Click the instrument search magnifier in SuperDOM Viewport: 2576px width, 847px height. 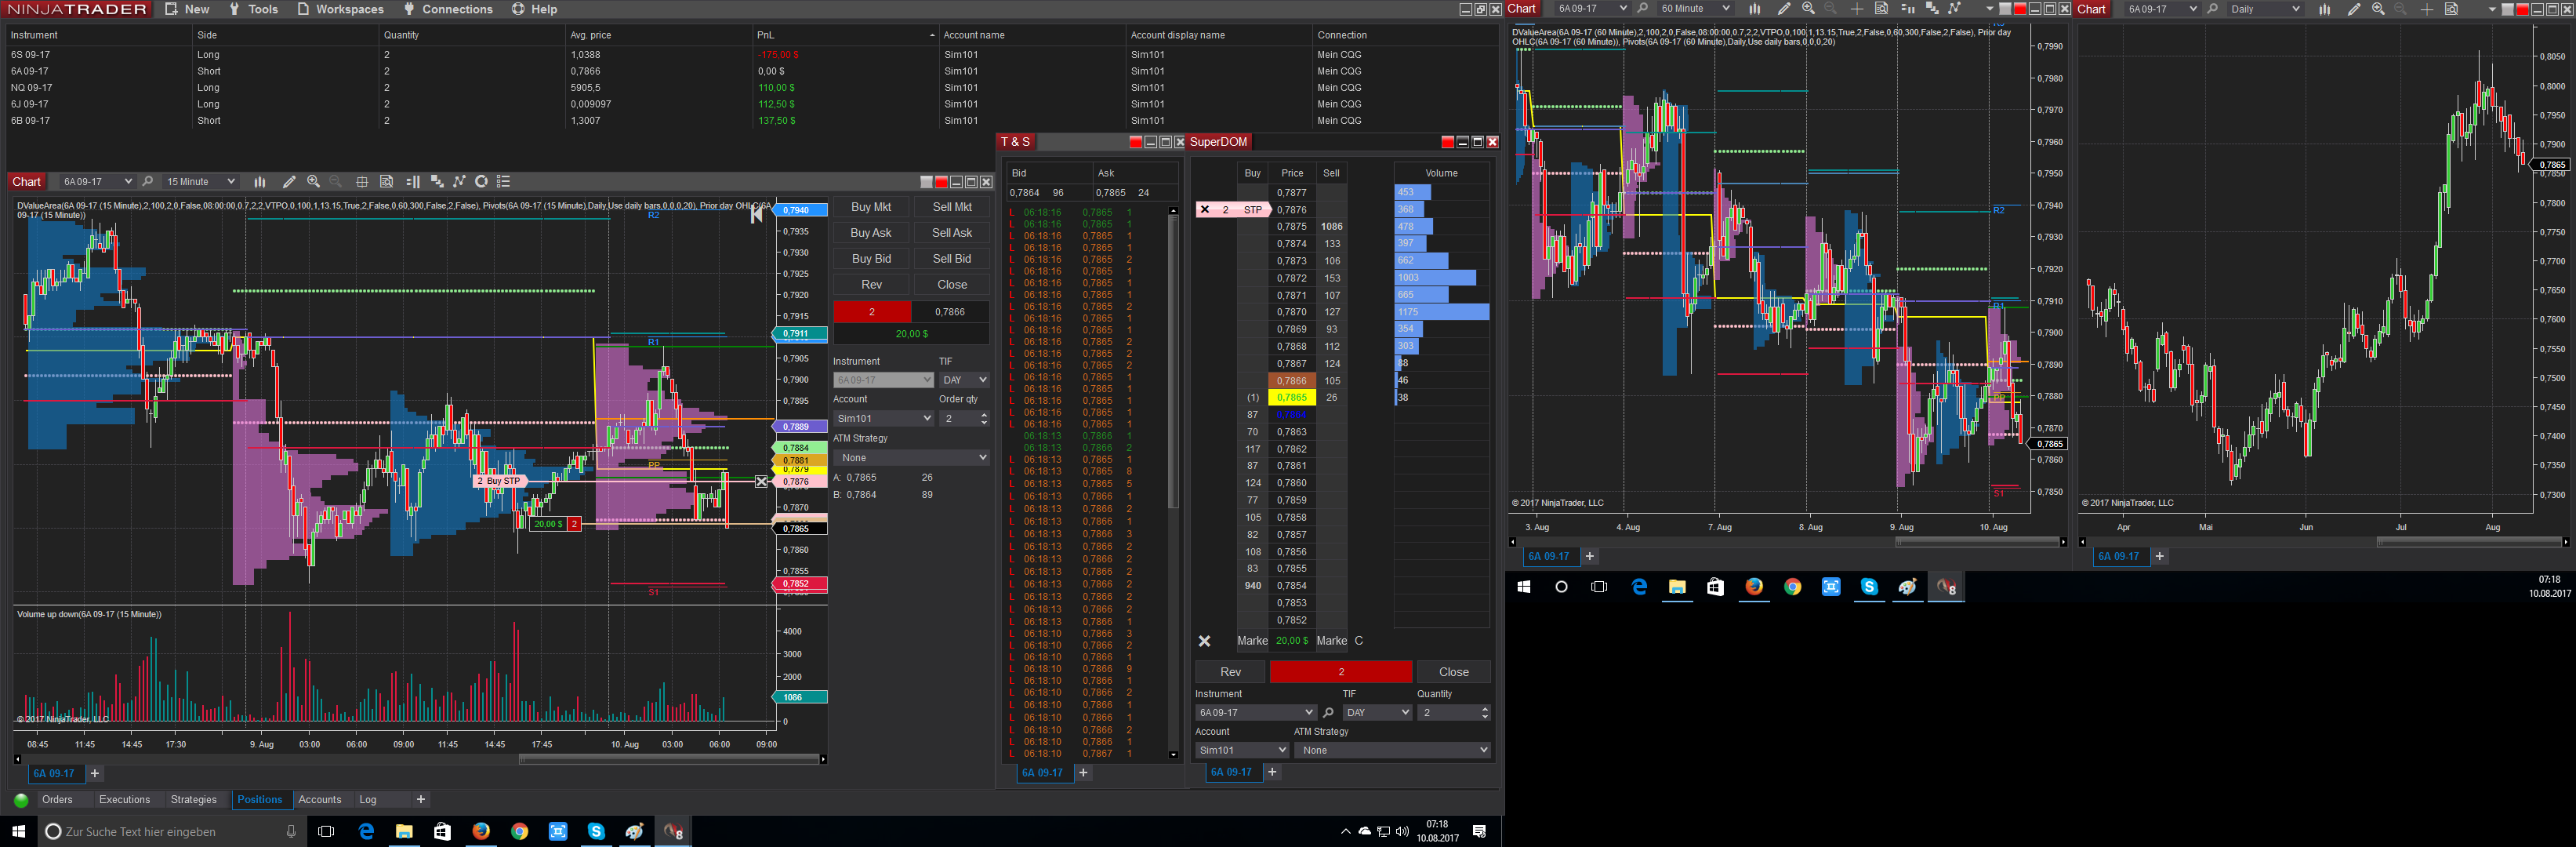[1328, 713]
